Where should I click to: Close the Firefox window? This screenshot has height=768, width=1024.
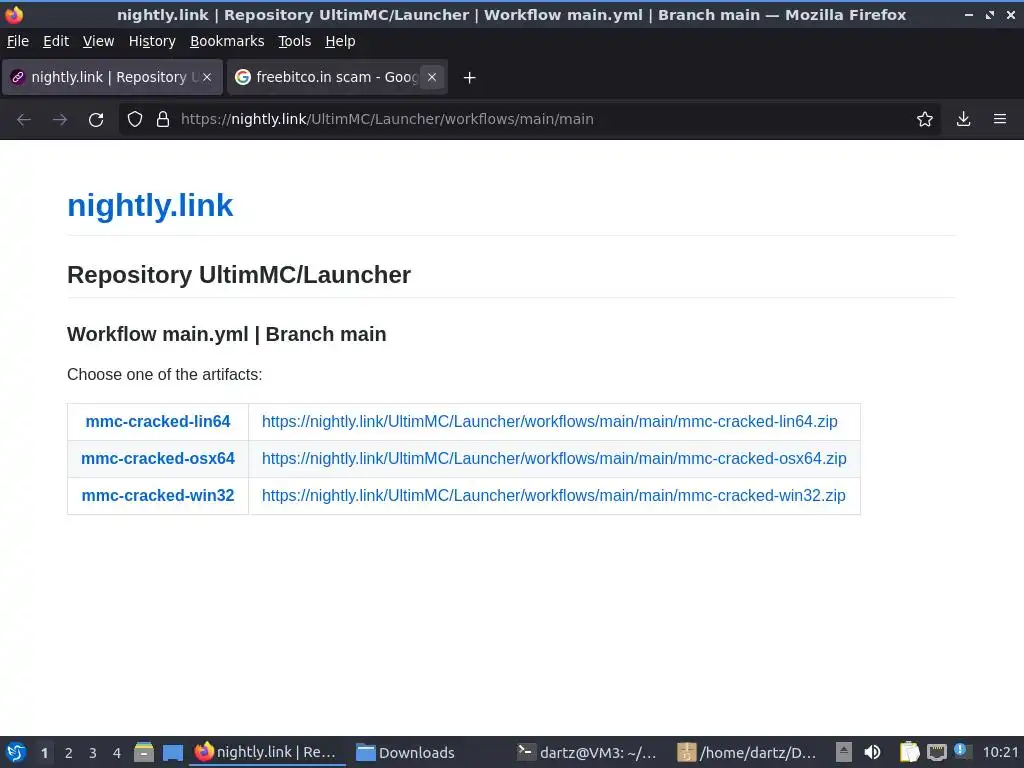[x=1011, y=14]
